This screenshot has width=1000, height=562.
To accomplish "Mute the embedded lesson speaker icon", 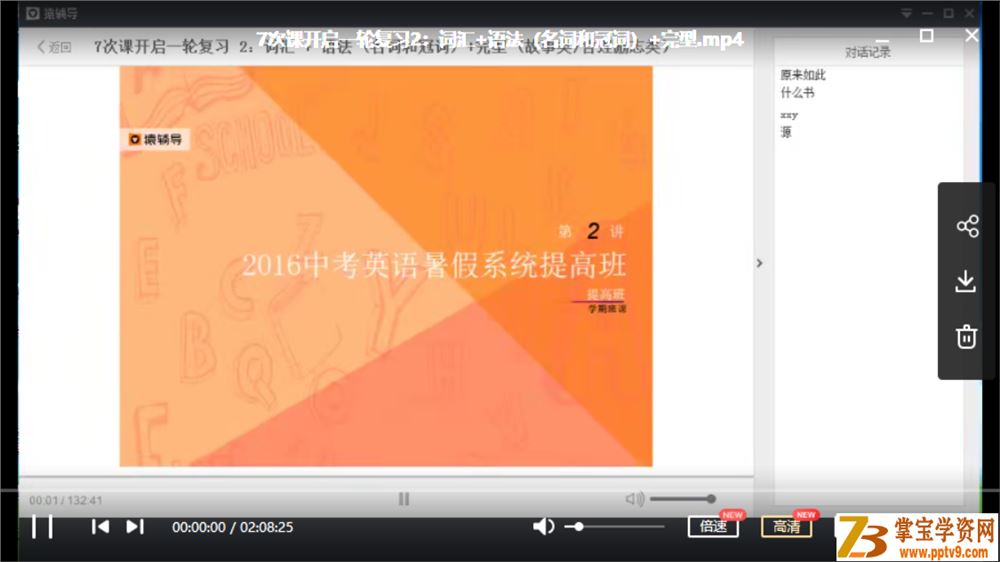I will click(635, 499).
